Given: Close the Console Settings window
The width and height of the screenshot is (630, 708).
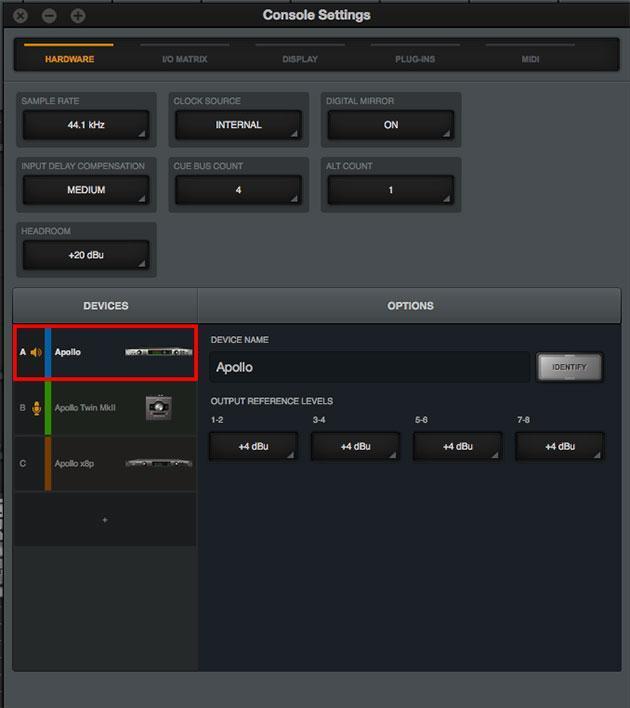Looking at the screenshot, I should coord(20,16).
